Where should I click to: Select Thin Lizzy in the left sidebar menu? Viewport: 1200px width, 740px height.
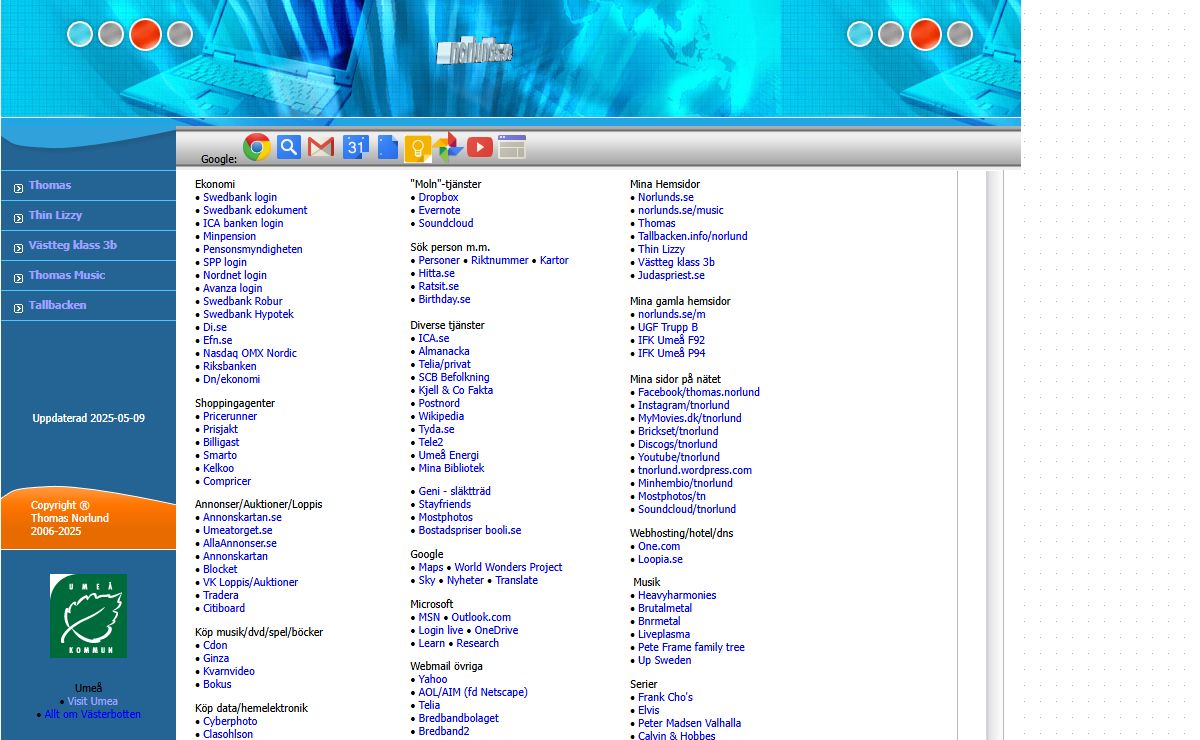tap(56, 215)
